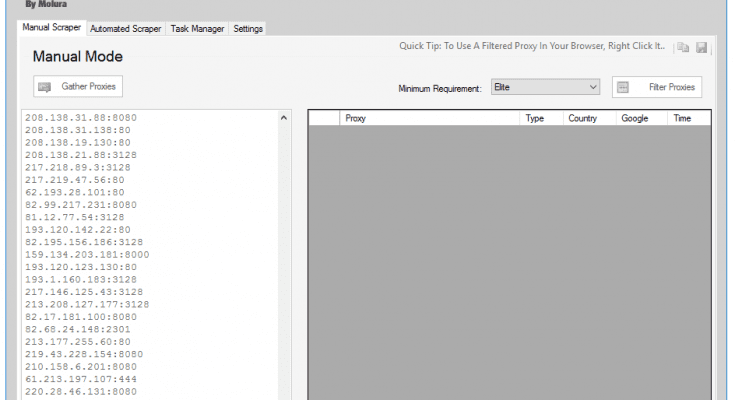Select proxy 208.138.31.88:8080 in the list
Viewport: 735px width, 400px height.
point(80,117)
